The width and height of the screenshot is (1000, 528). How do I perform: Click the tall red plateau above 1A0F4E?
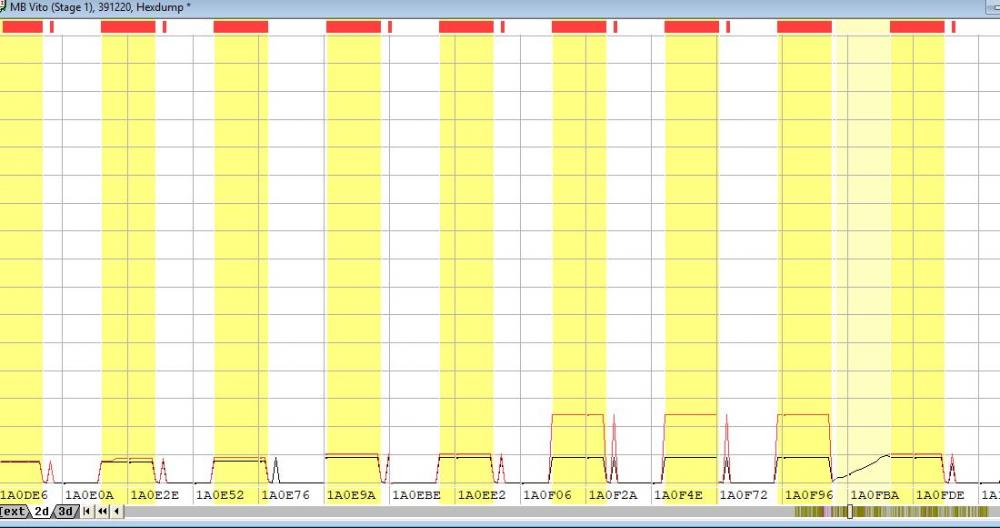pyautogui.click(x=691, y=414)
